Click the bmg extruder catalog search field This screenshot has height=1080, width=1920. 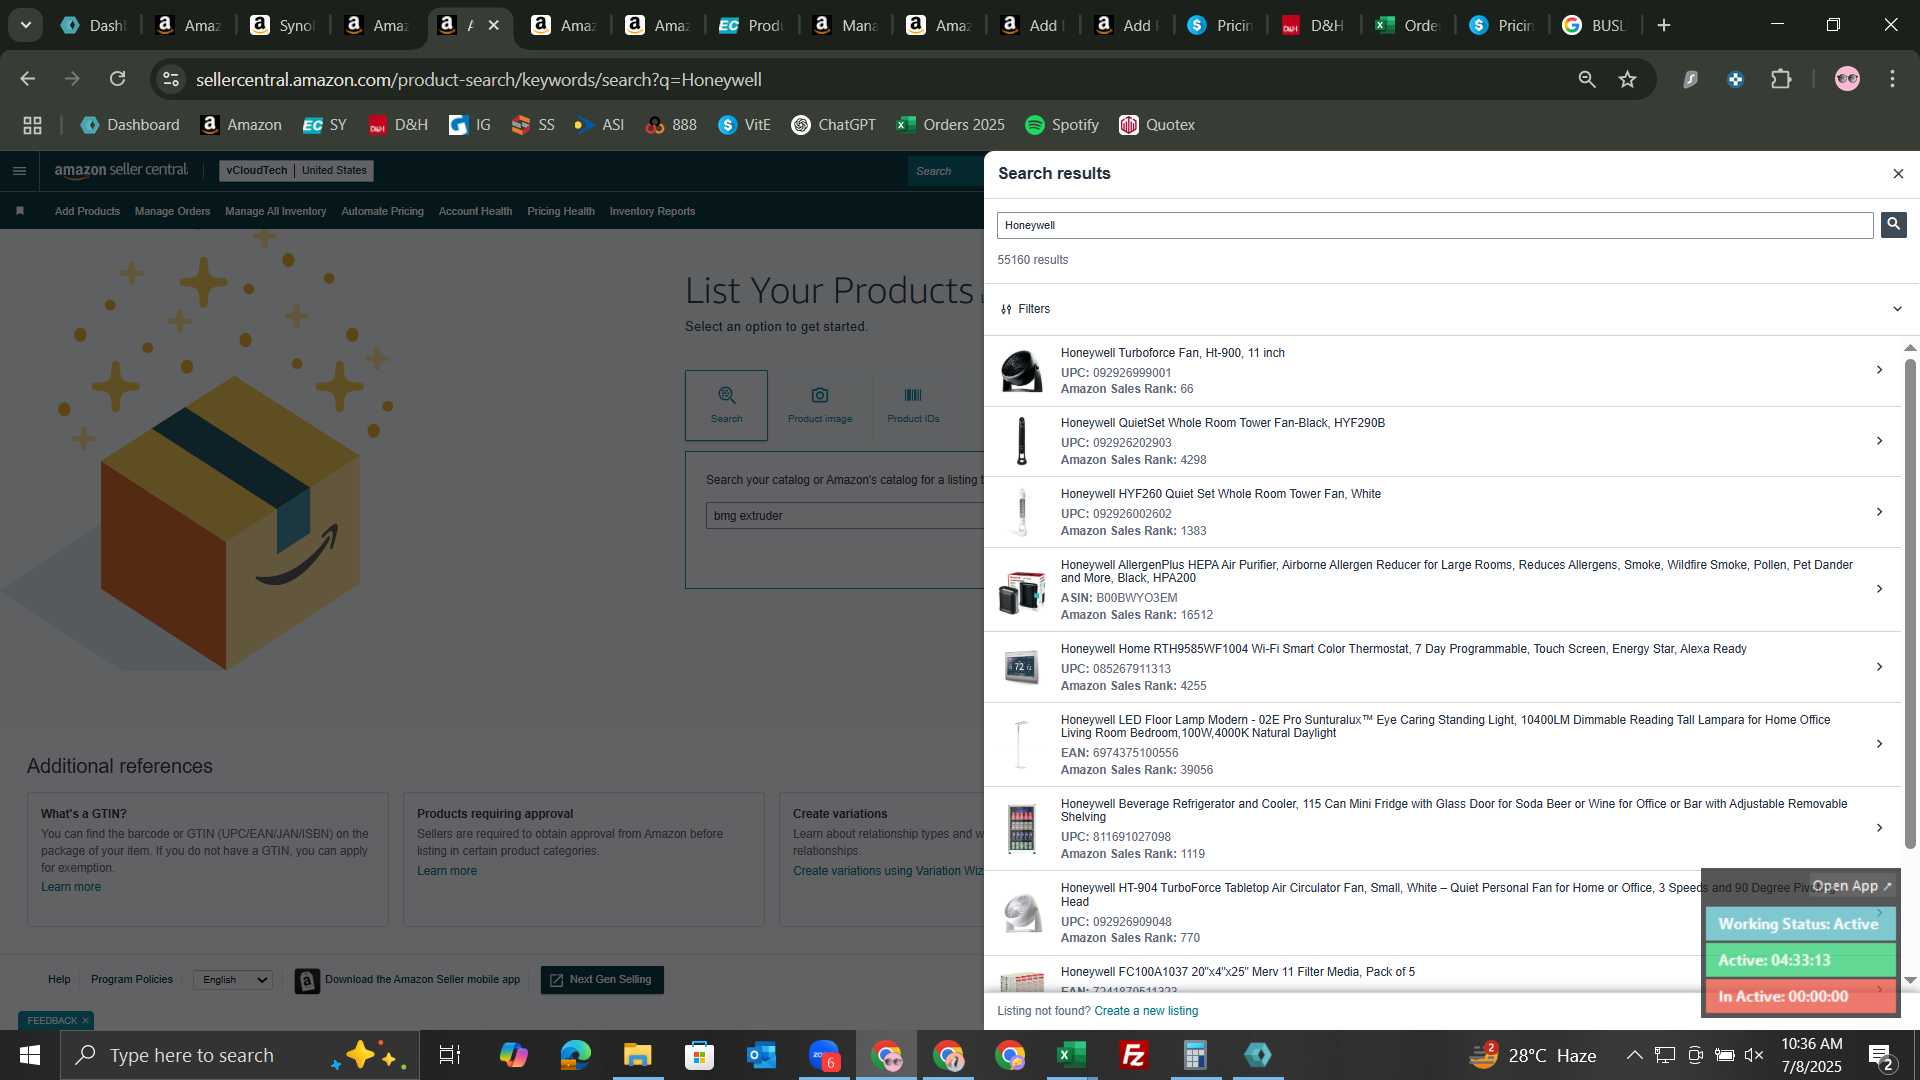pyautogui.click(x=845, y=516)
